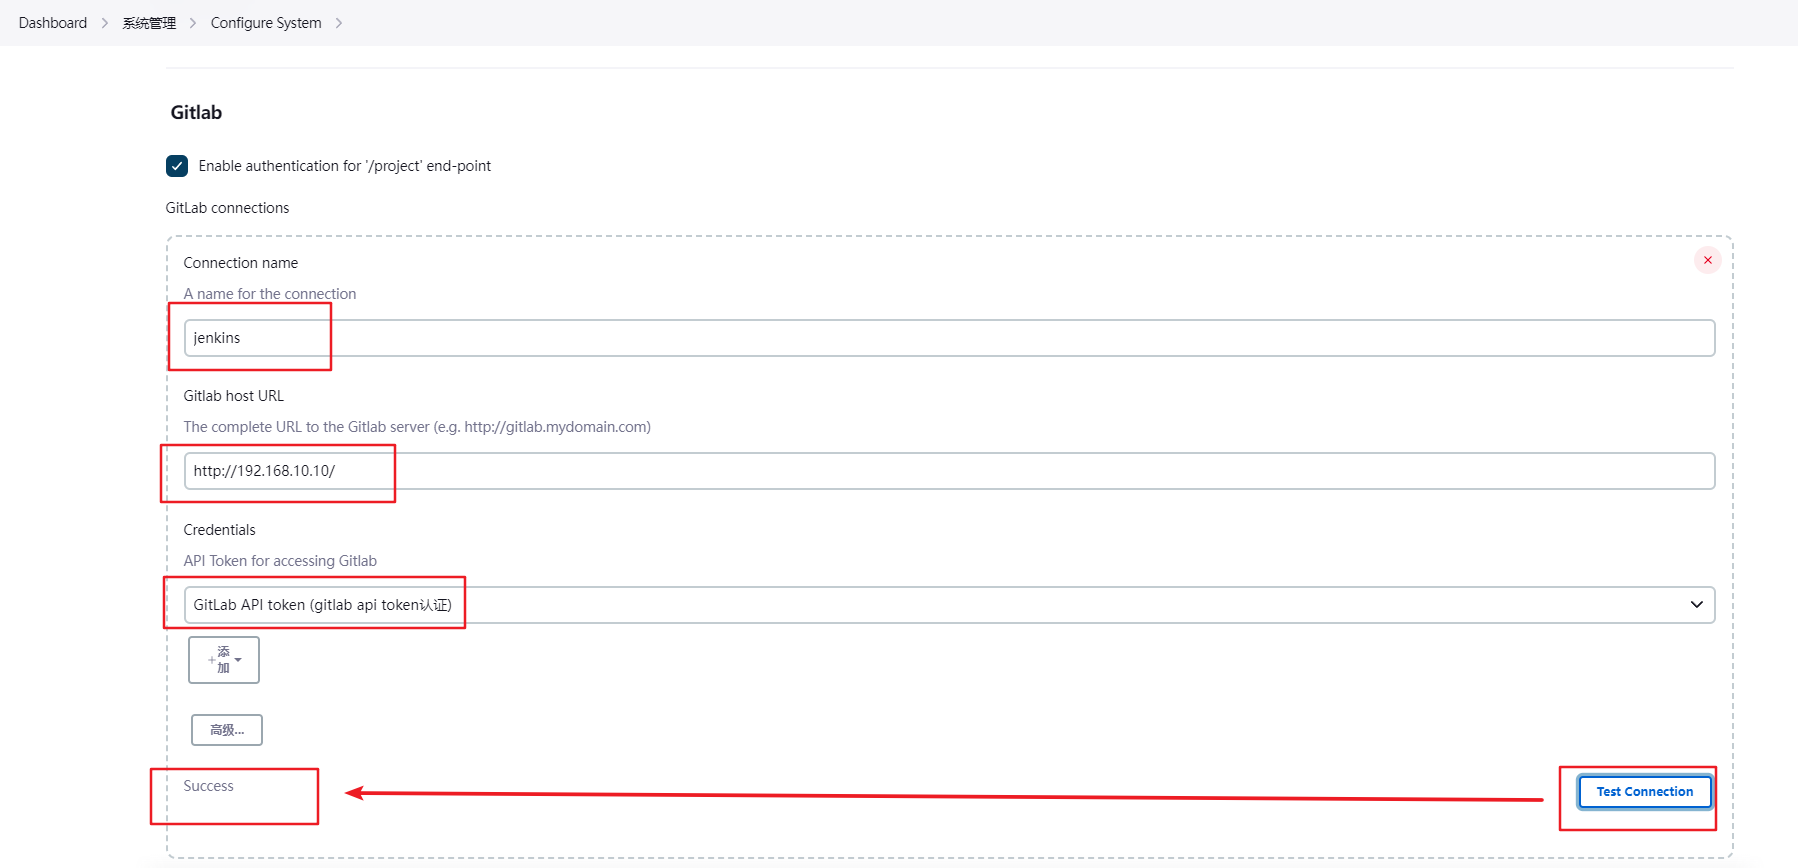Expand chevron after Configure System breadcrumb
This screenshot has width=1798, height=868.
[x=339, y=23]
